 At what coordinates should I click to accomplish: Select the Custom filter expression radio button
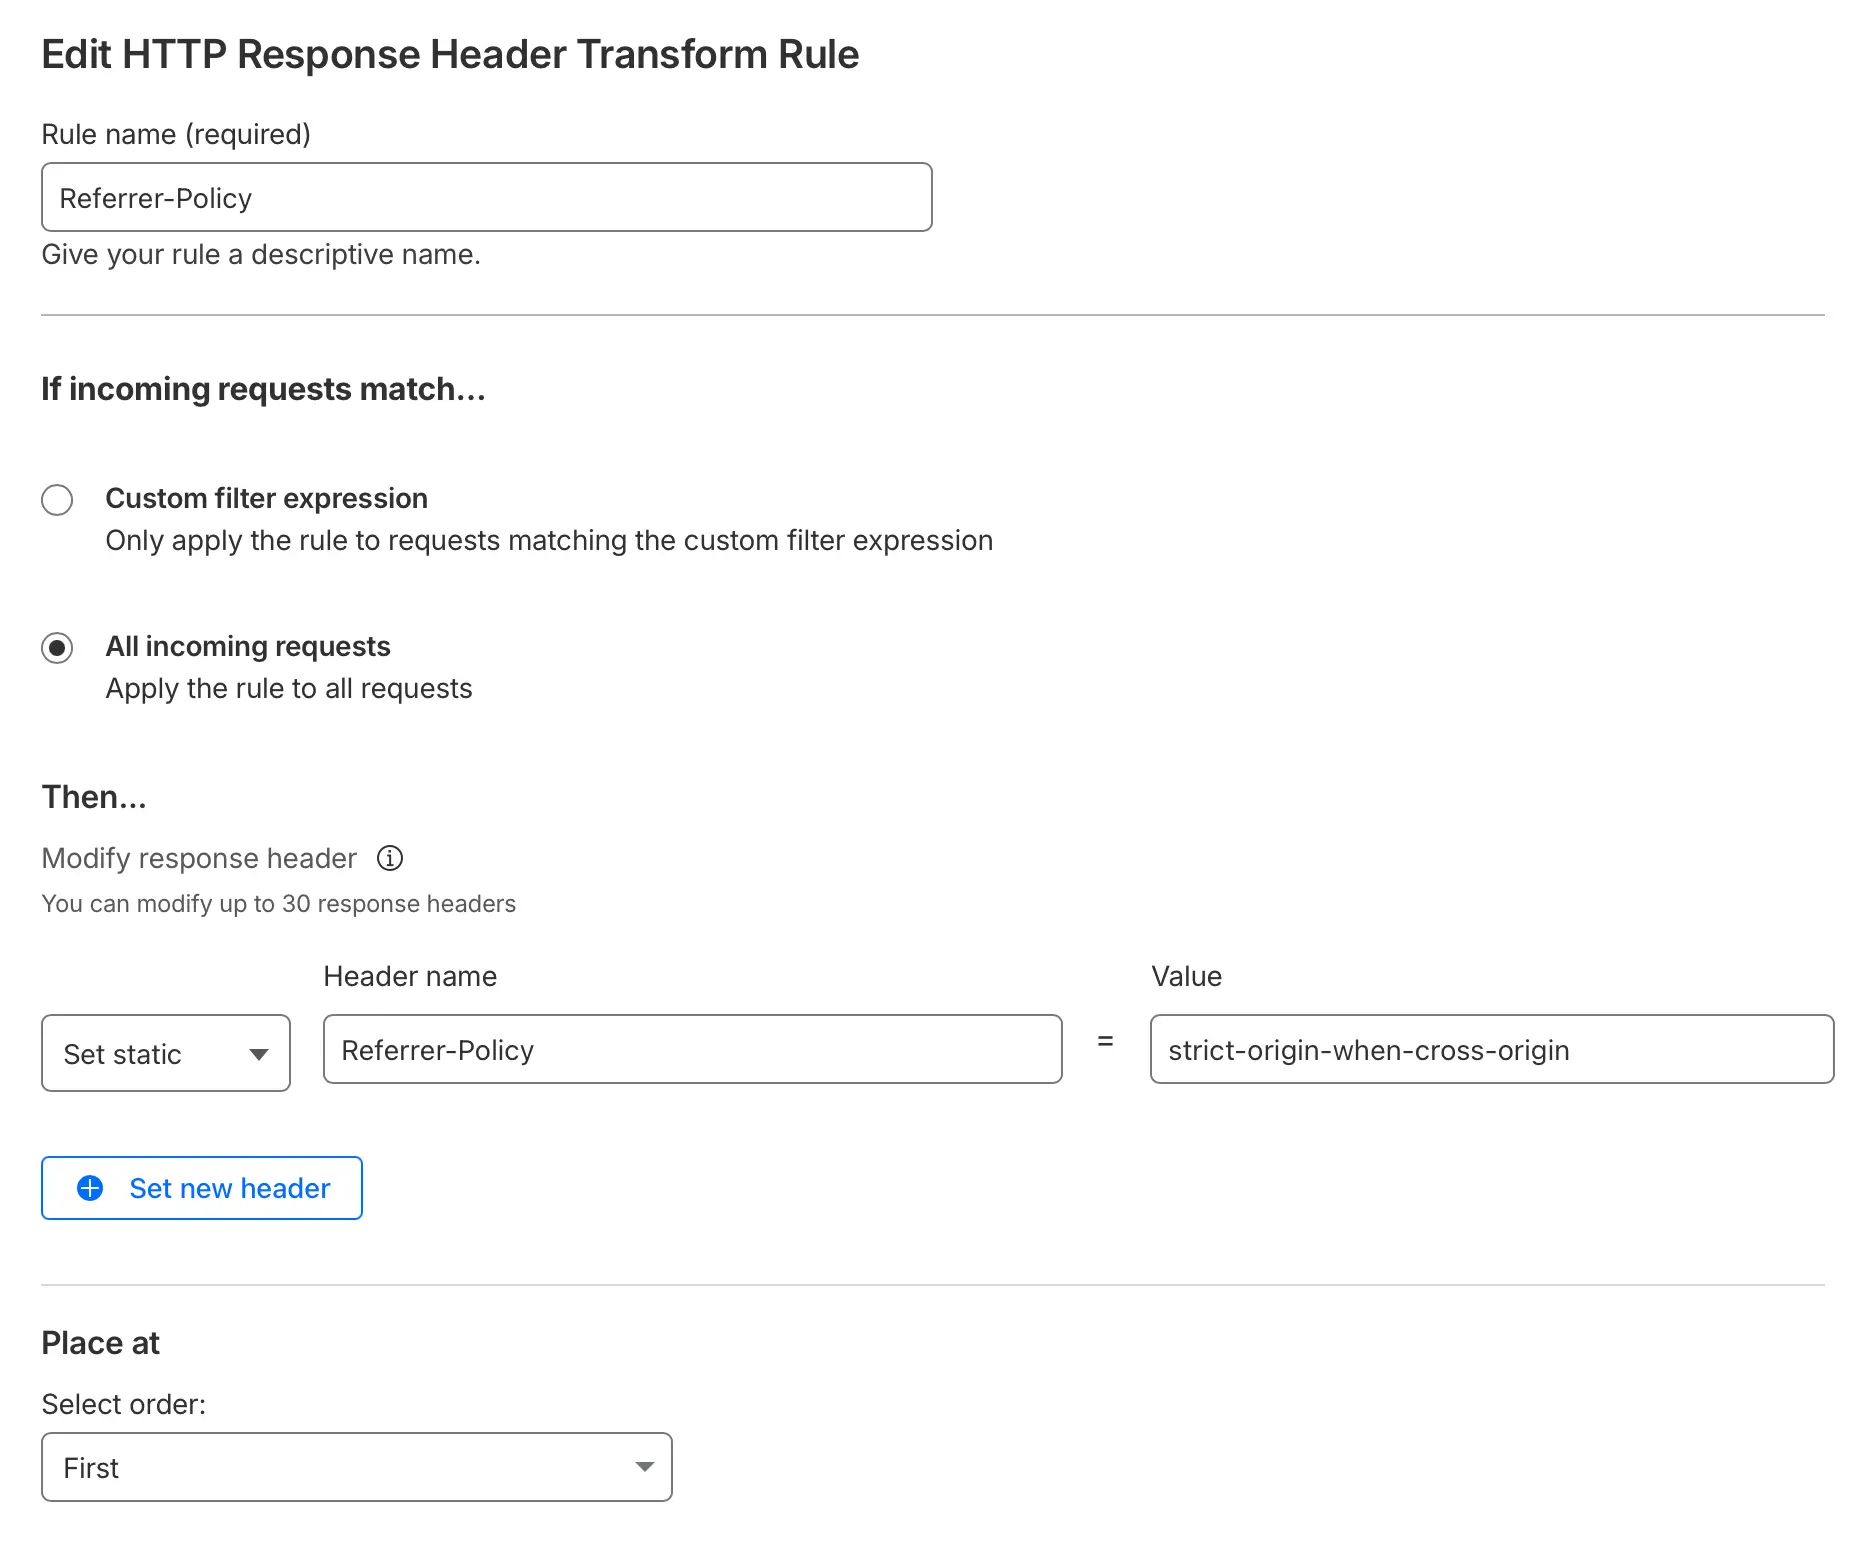pyautogui.click(x=57, y=500)
